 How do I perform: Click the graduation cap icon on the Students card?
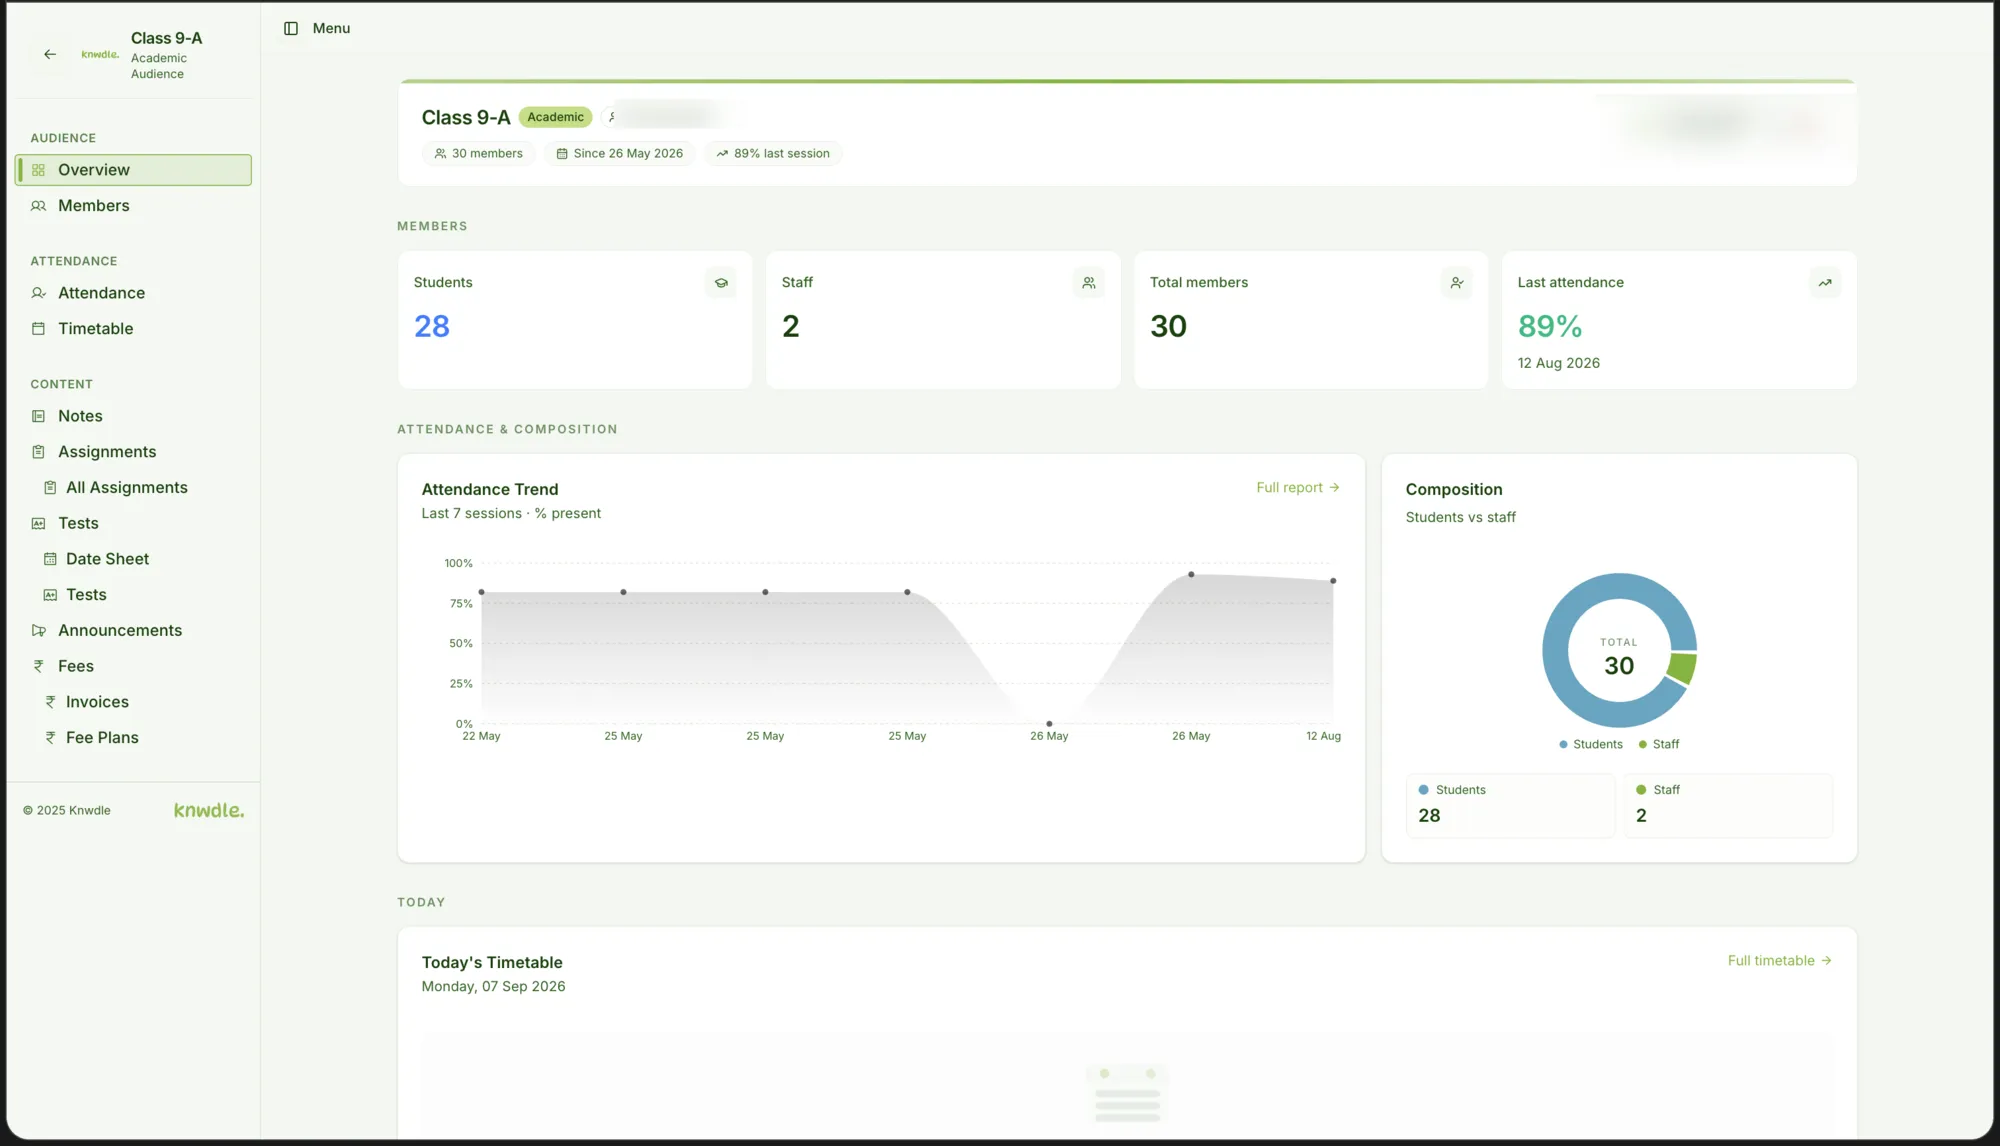[x=721, y=283]
